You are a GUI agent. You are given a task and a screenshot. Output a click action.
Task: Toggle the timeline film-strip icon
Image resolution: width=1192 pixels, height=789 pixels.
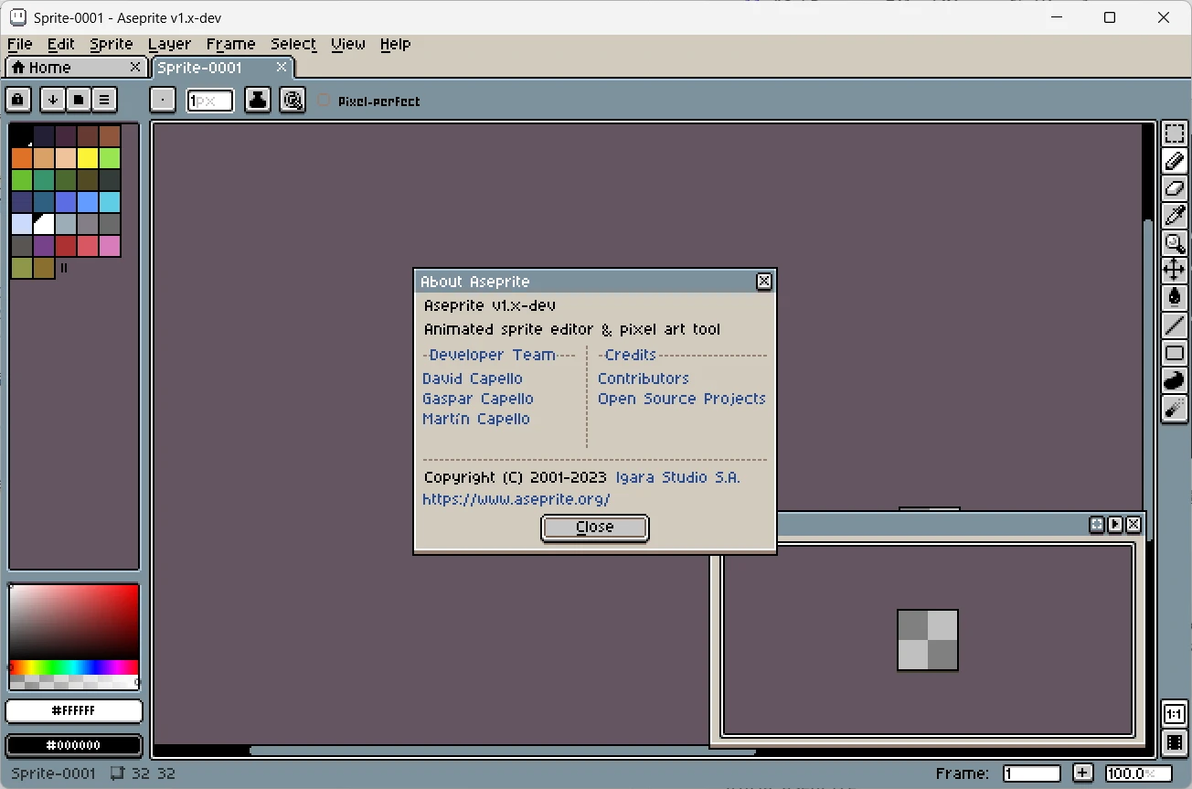coord(1174,743)
